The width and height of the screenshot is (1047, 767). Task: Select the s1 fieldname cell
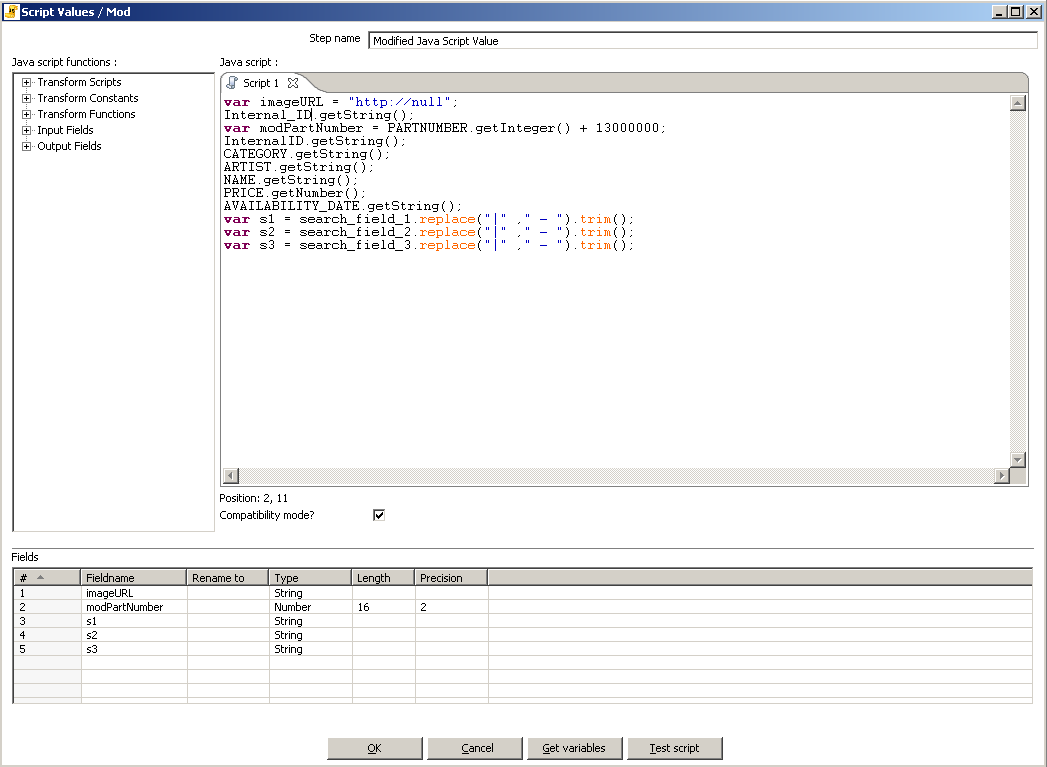pos(134,621)
